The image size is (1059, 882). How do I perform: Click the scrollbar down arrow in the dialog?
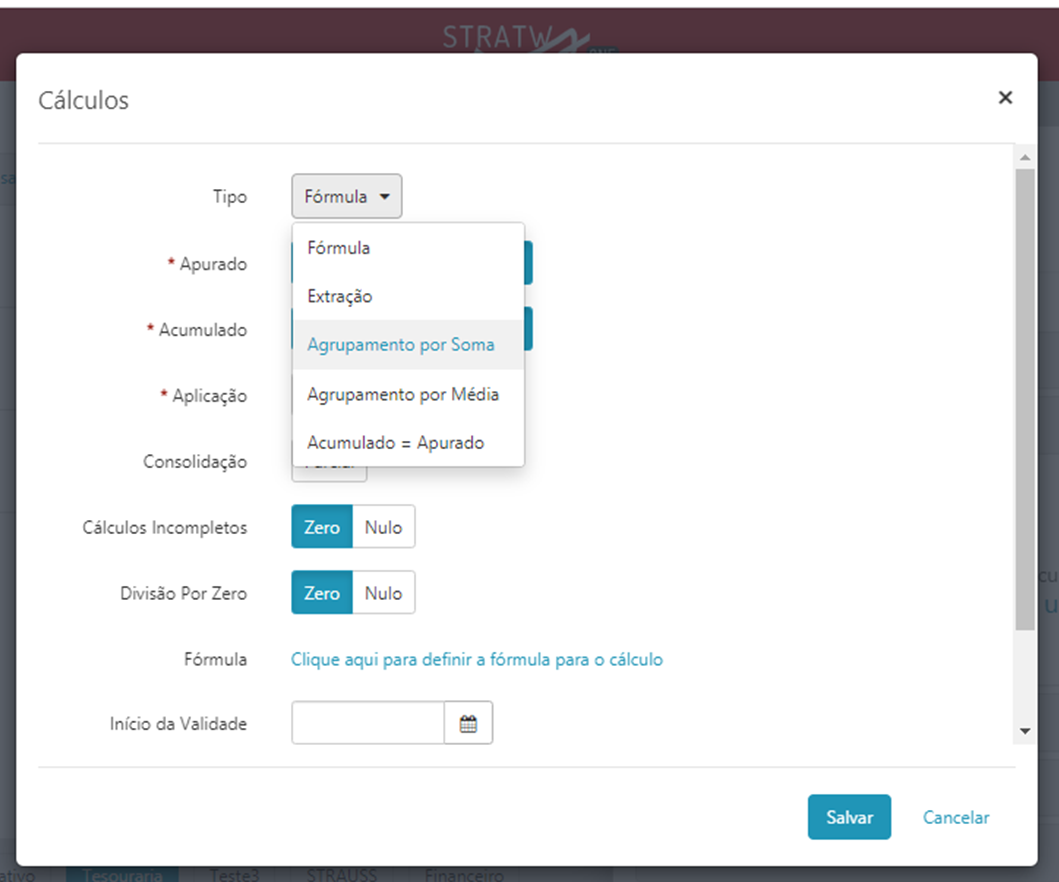[x=1025, y=731]
